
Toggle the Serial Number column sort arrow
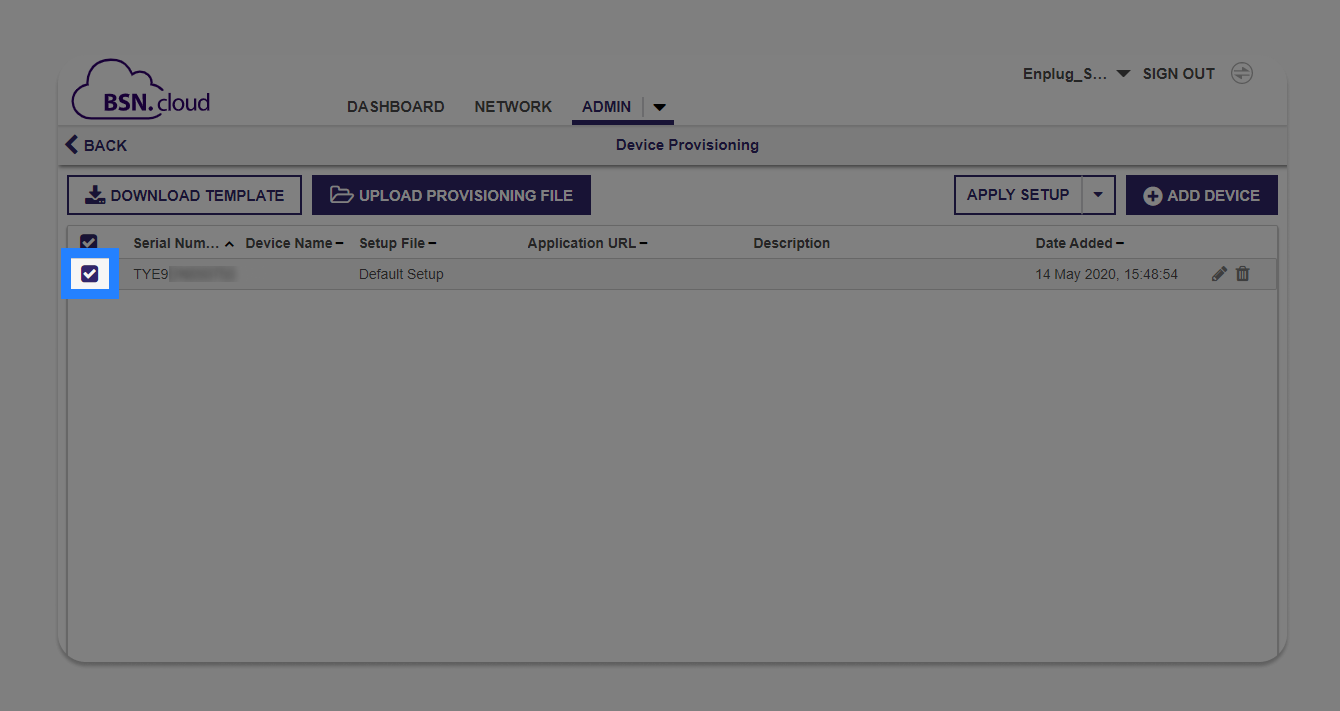228,243
